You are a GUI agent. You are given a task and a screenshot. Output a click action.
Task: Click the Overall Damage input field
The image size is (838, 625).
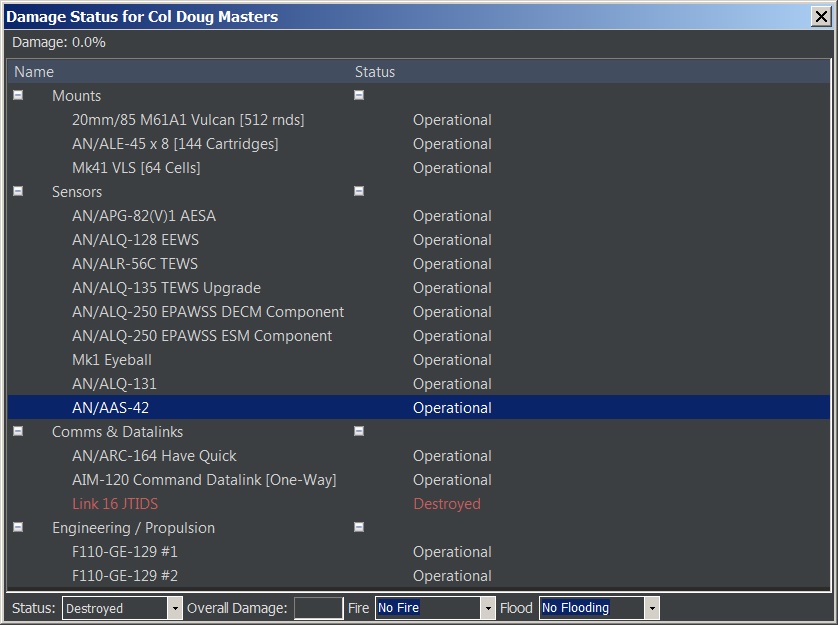click(x=319, y=608)
